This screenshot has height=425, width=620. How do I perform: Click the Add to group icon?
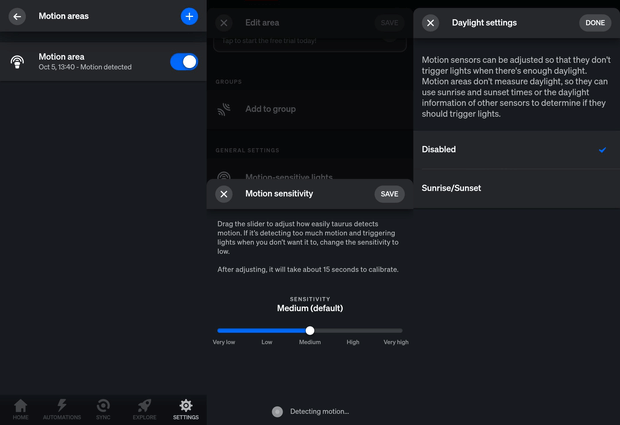tap(224, 109)
